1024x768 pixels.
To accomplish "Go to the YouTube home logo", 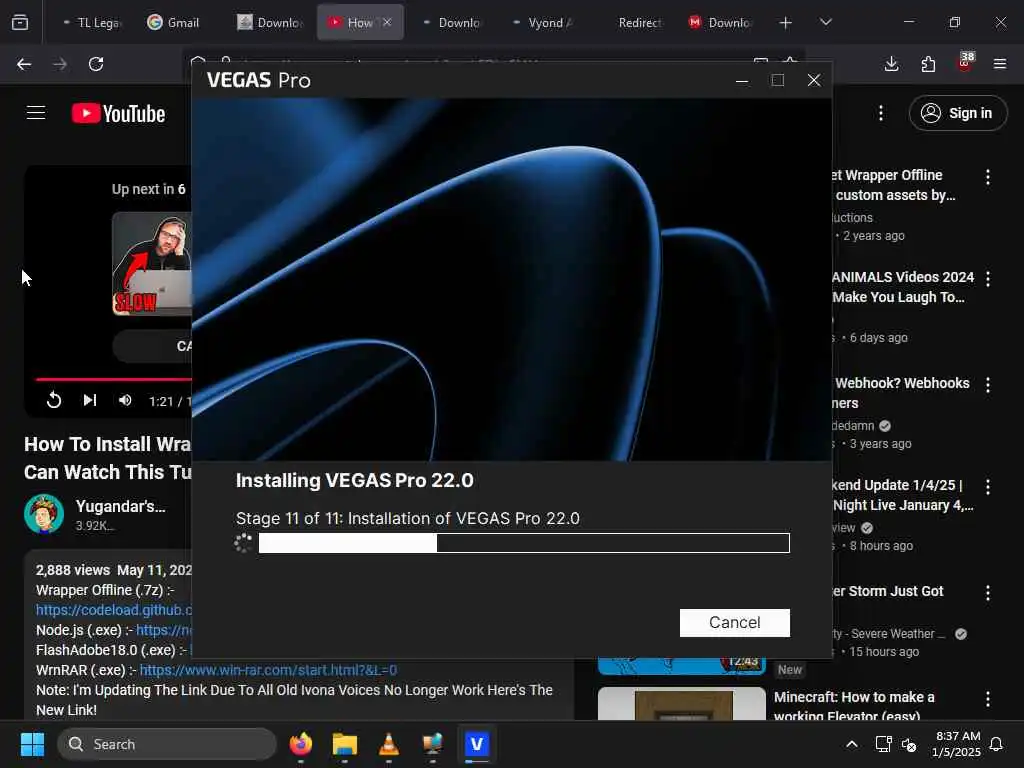I will click(118, 114).
